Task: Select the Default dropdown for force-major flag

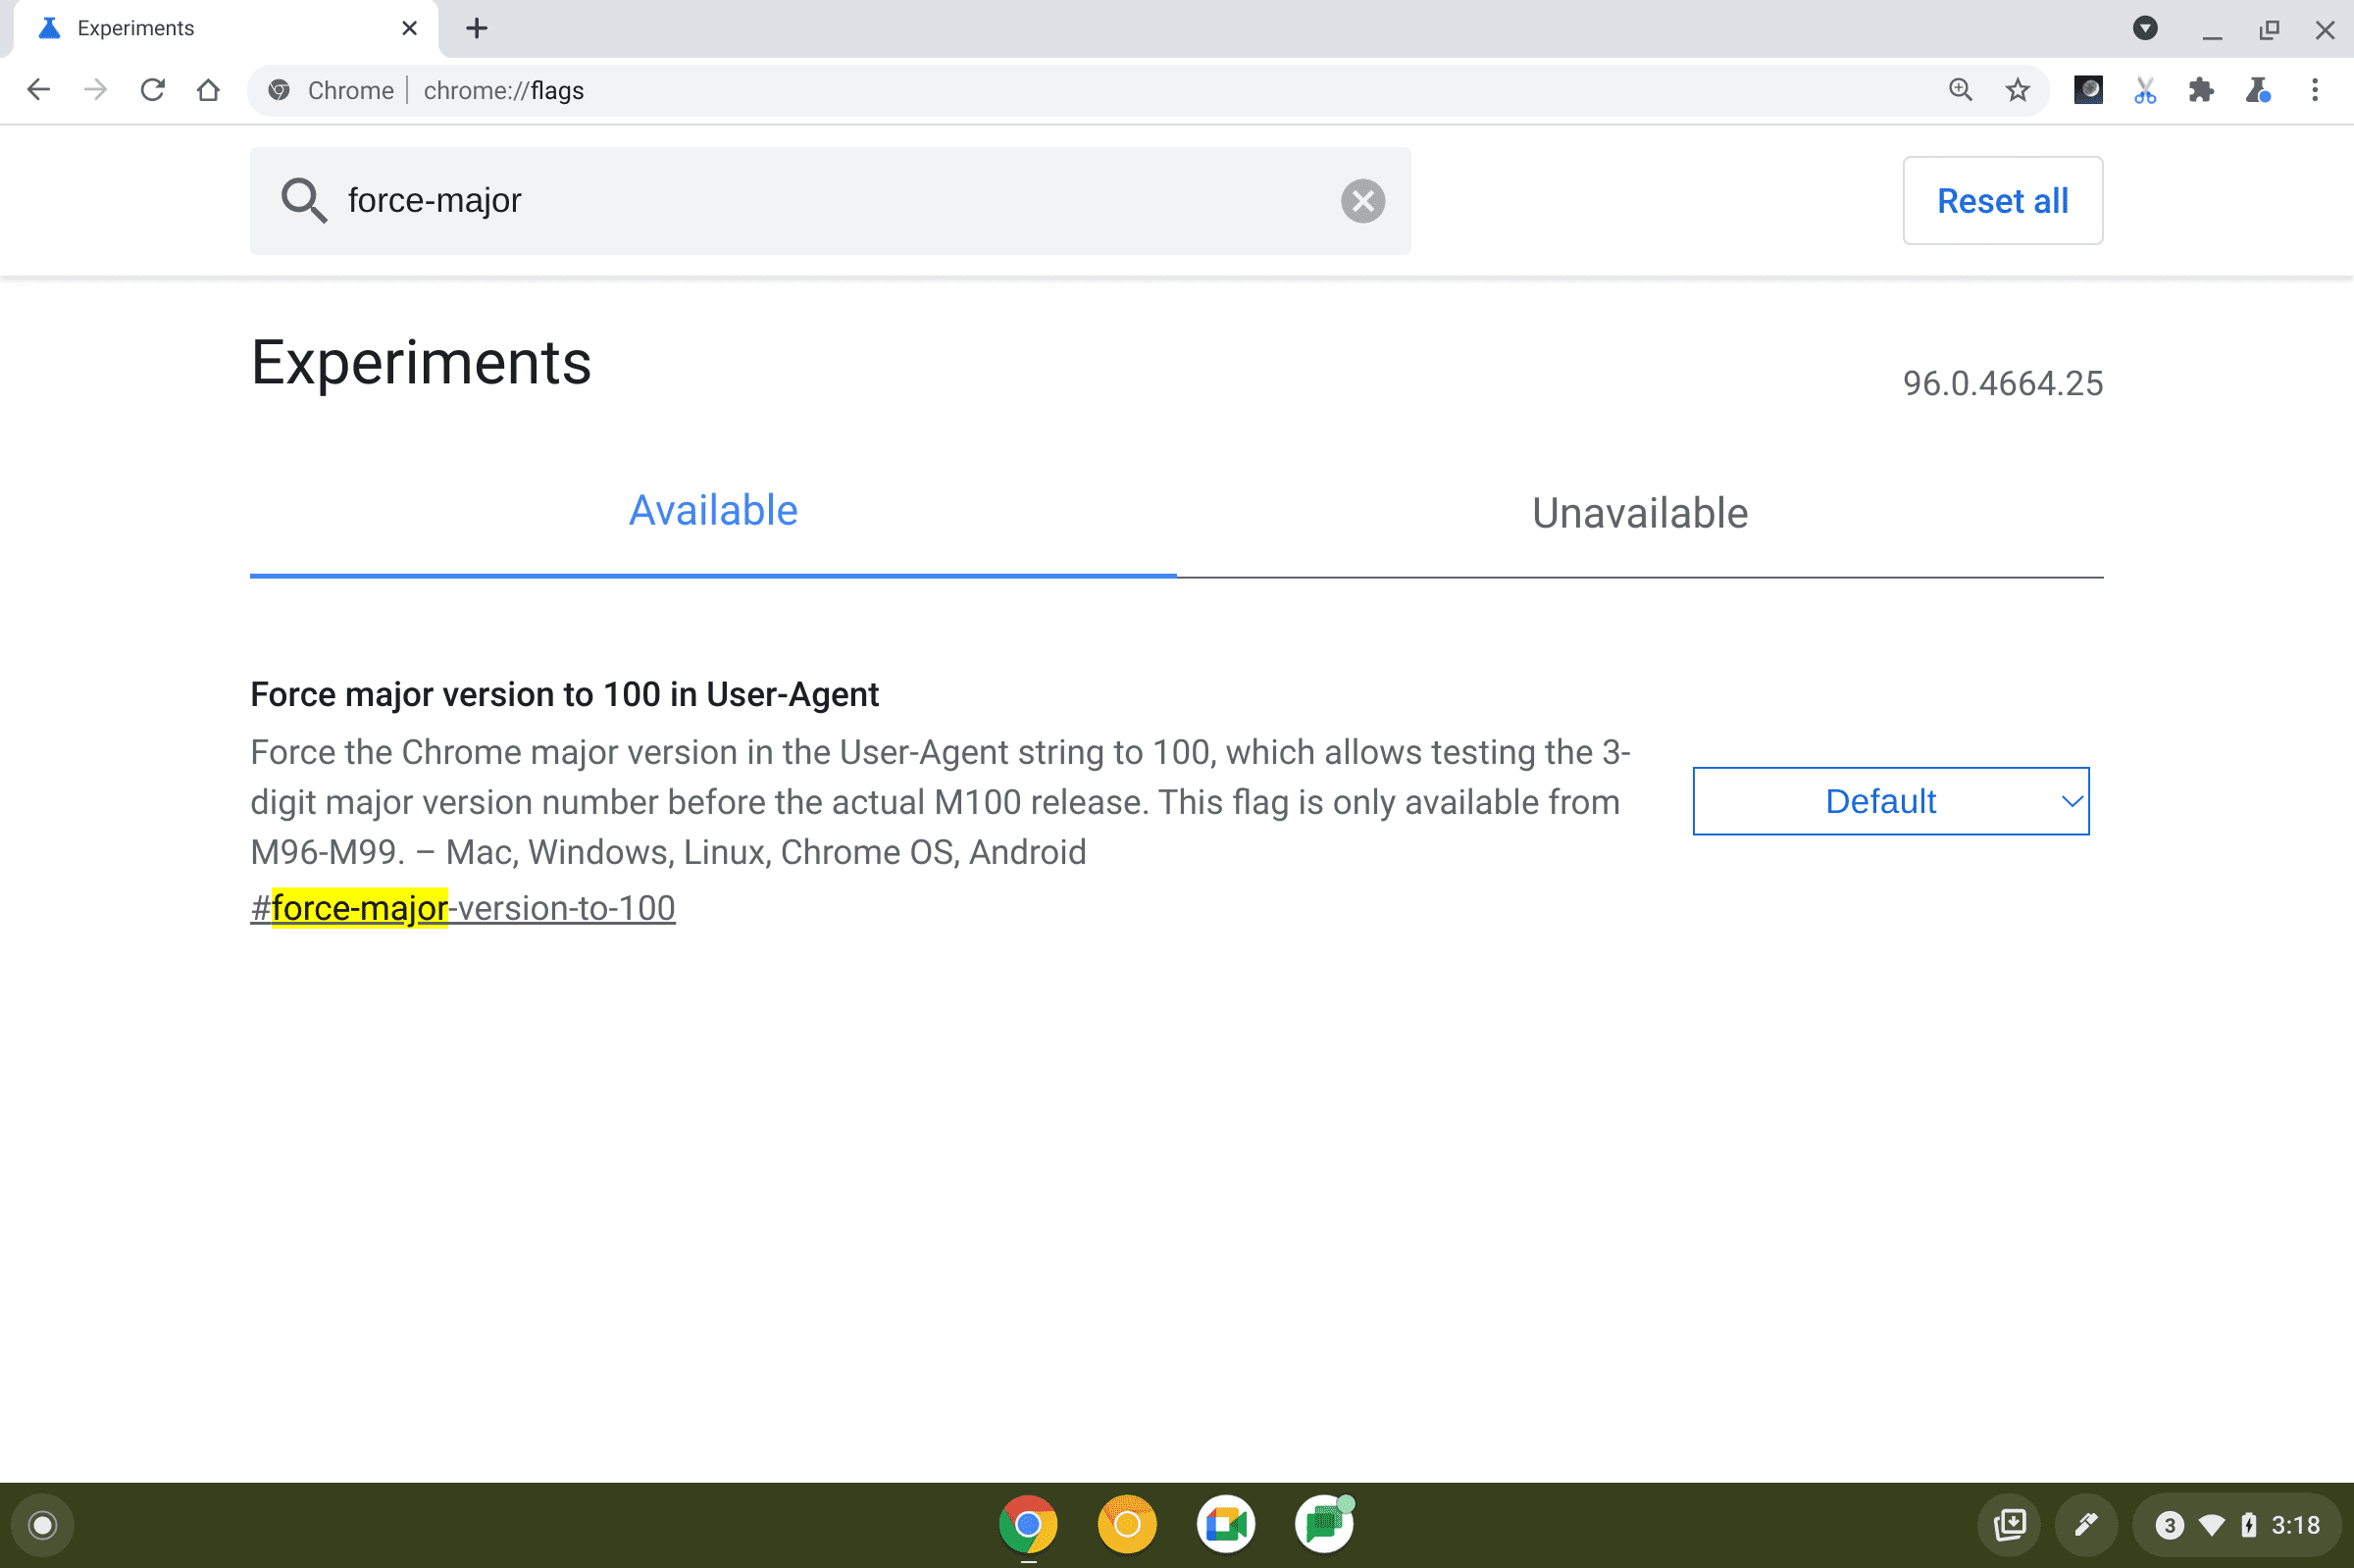Action: click(x=1890, y=800)
